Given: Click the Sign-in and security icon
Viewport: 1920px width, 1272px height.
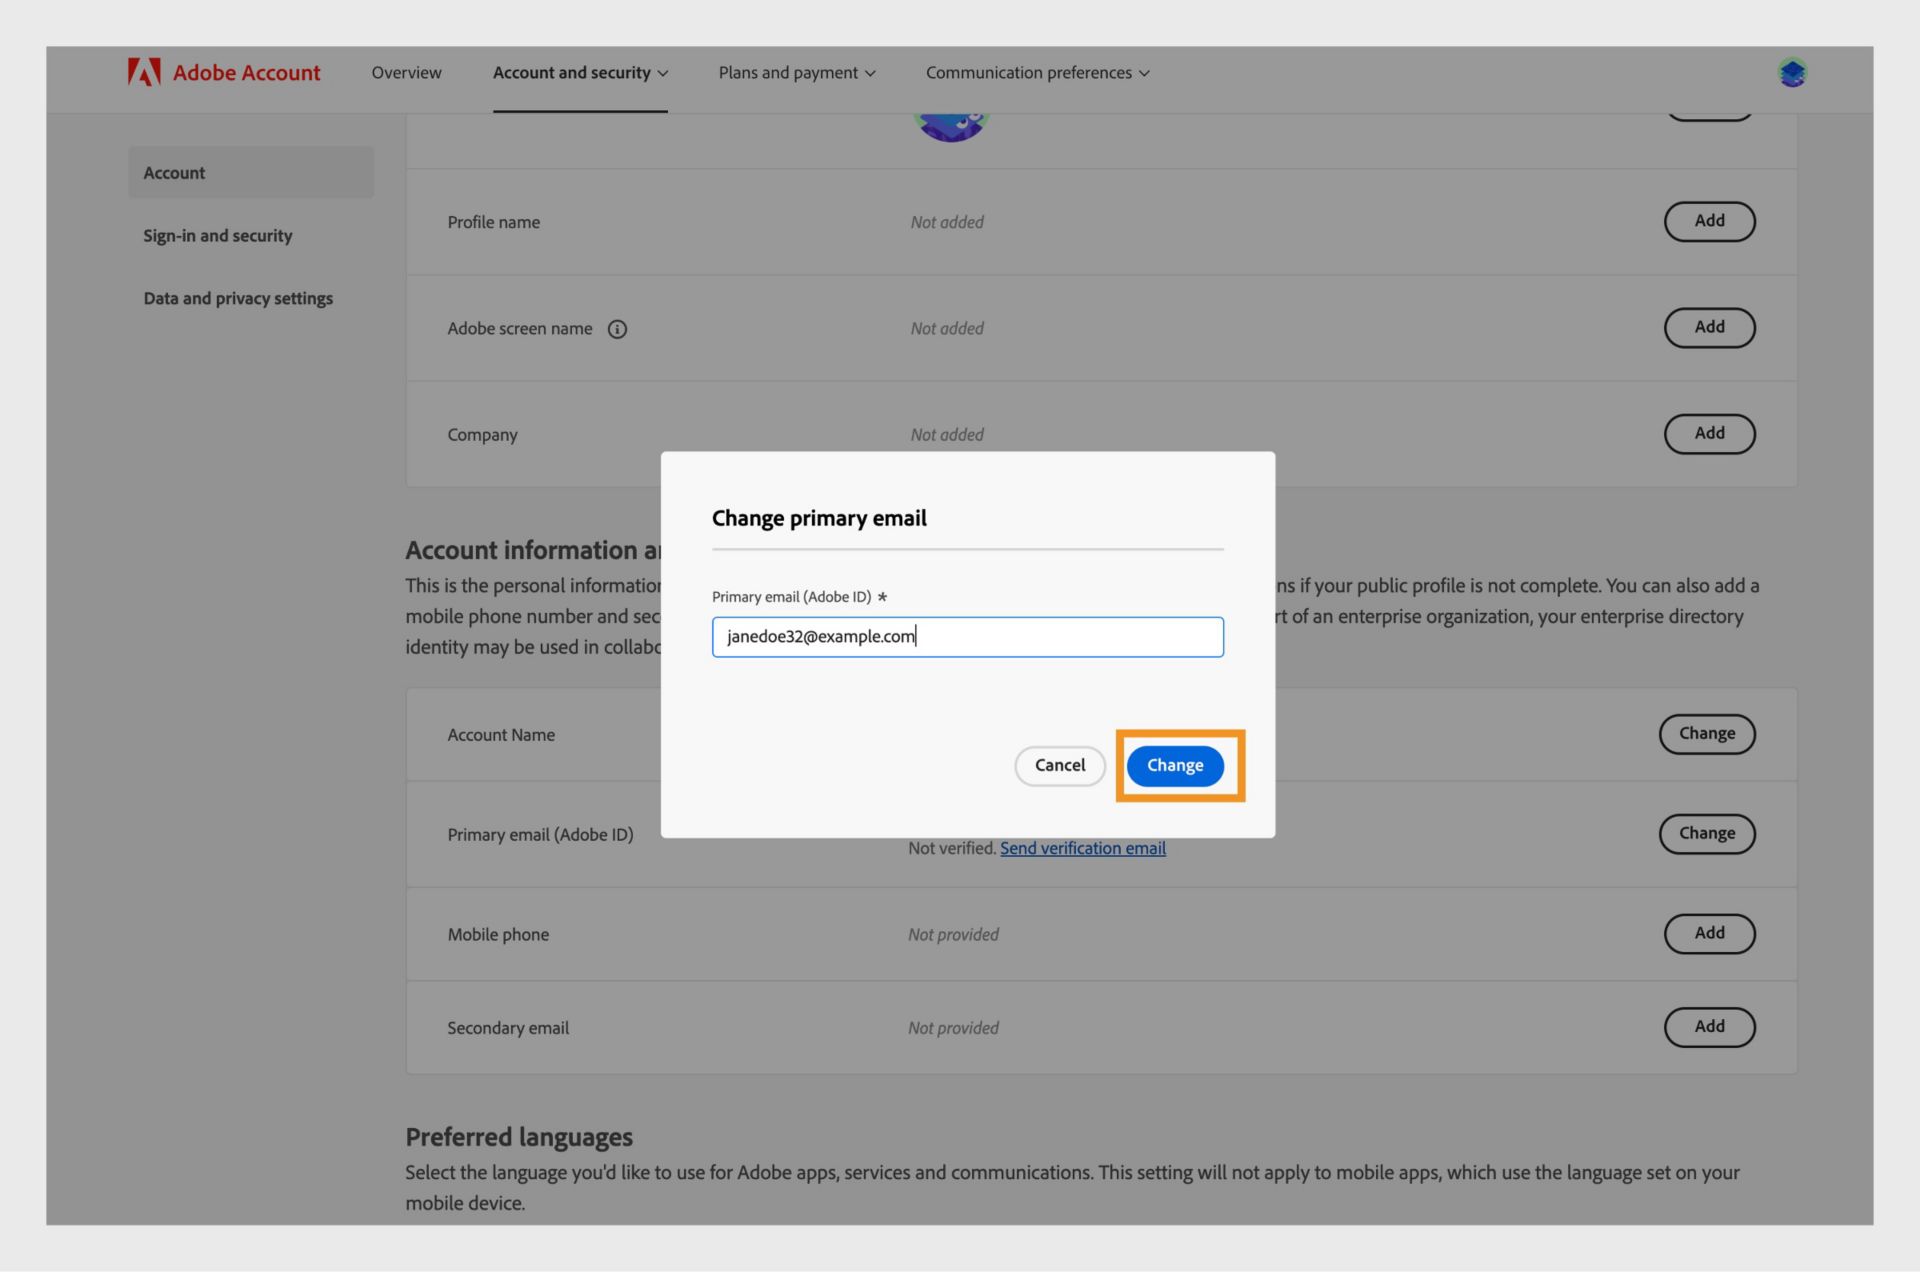Looking at the screenshot, I should point(217,233).
